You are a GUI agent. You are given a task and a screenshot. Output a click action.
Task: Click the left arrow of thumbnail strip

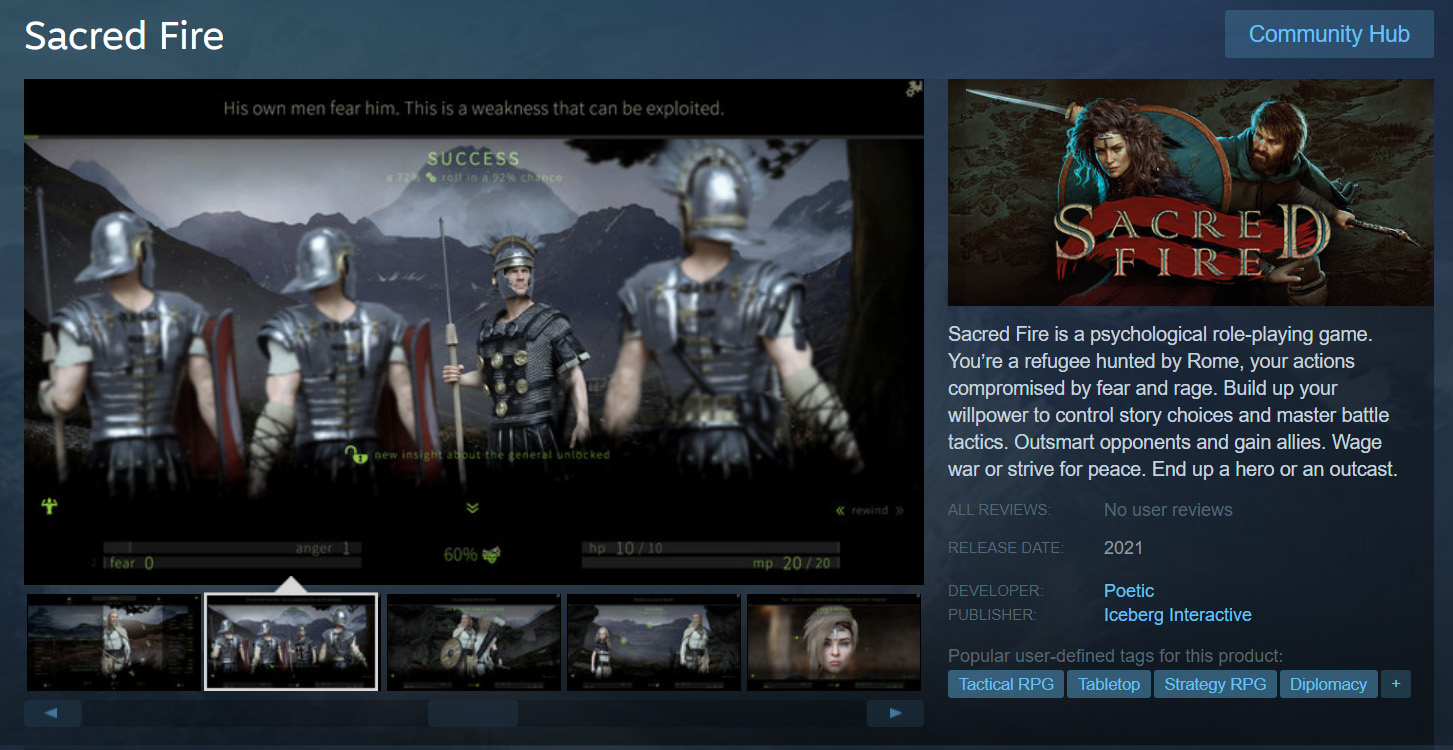coord(52,713)
